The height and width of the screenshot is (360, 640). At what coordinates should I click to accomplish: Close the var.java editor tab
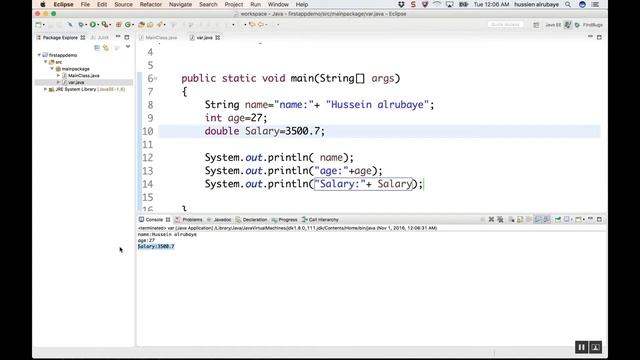pos(218,38)
